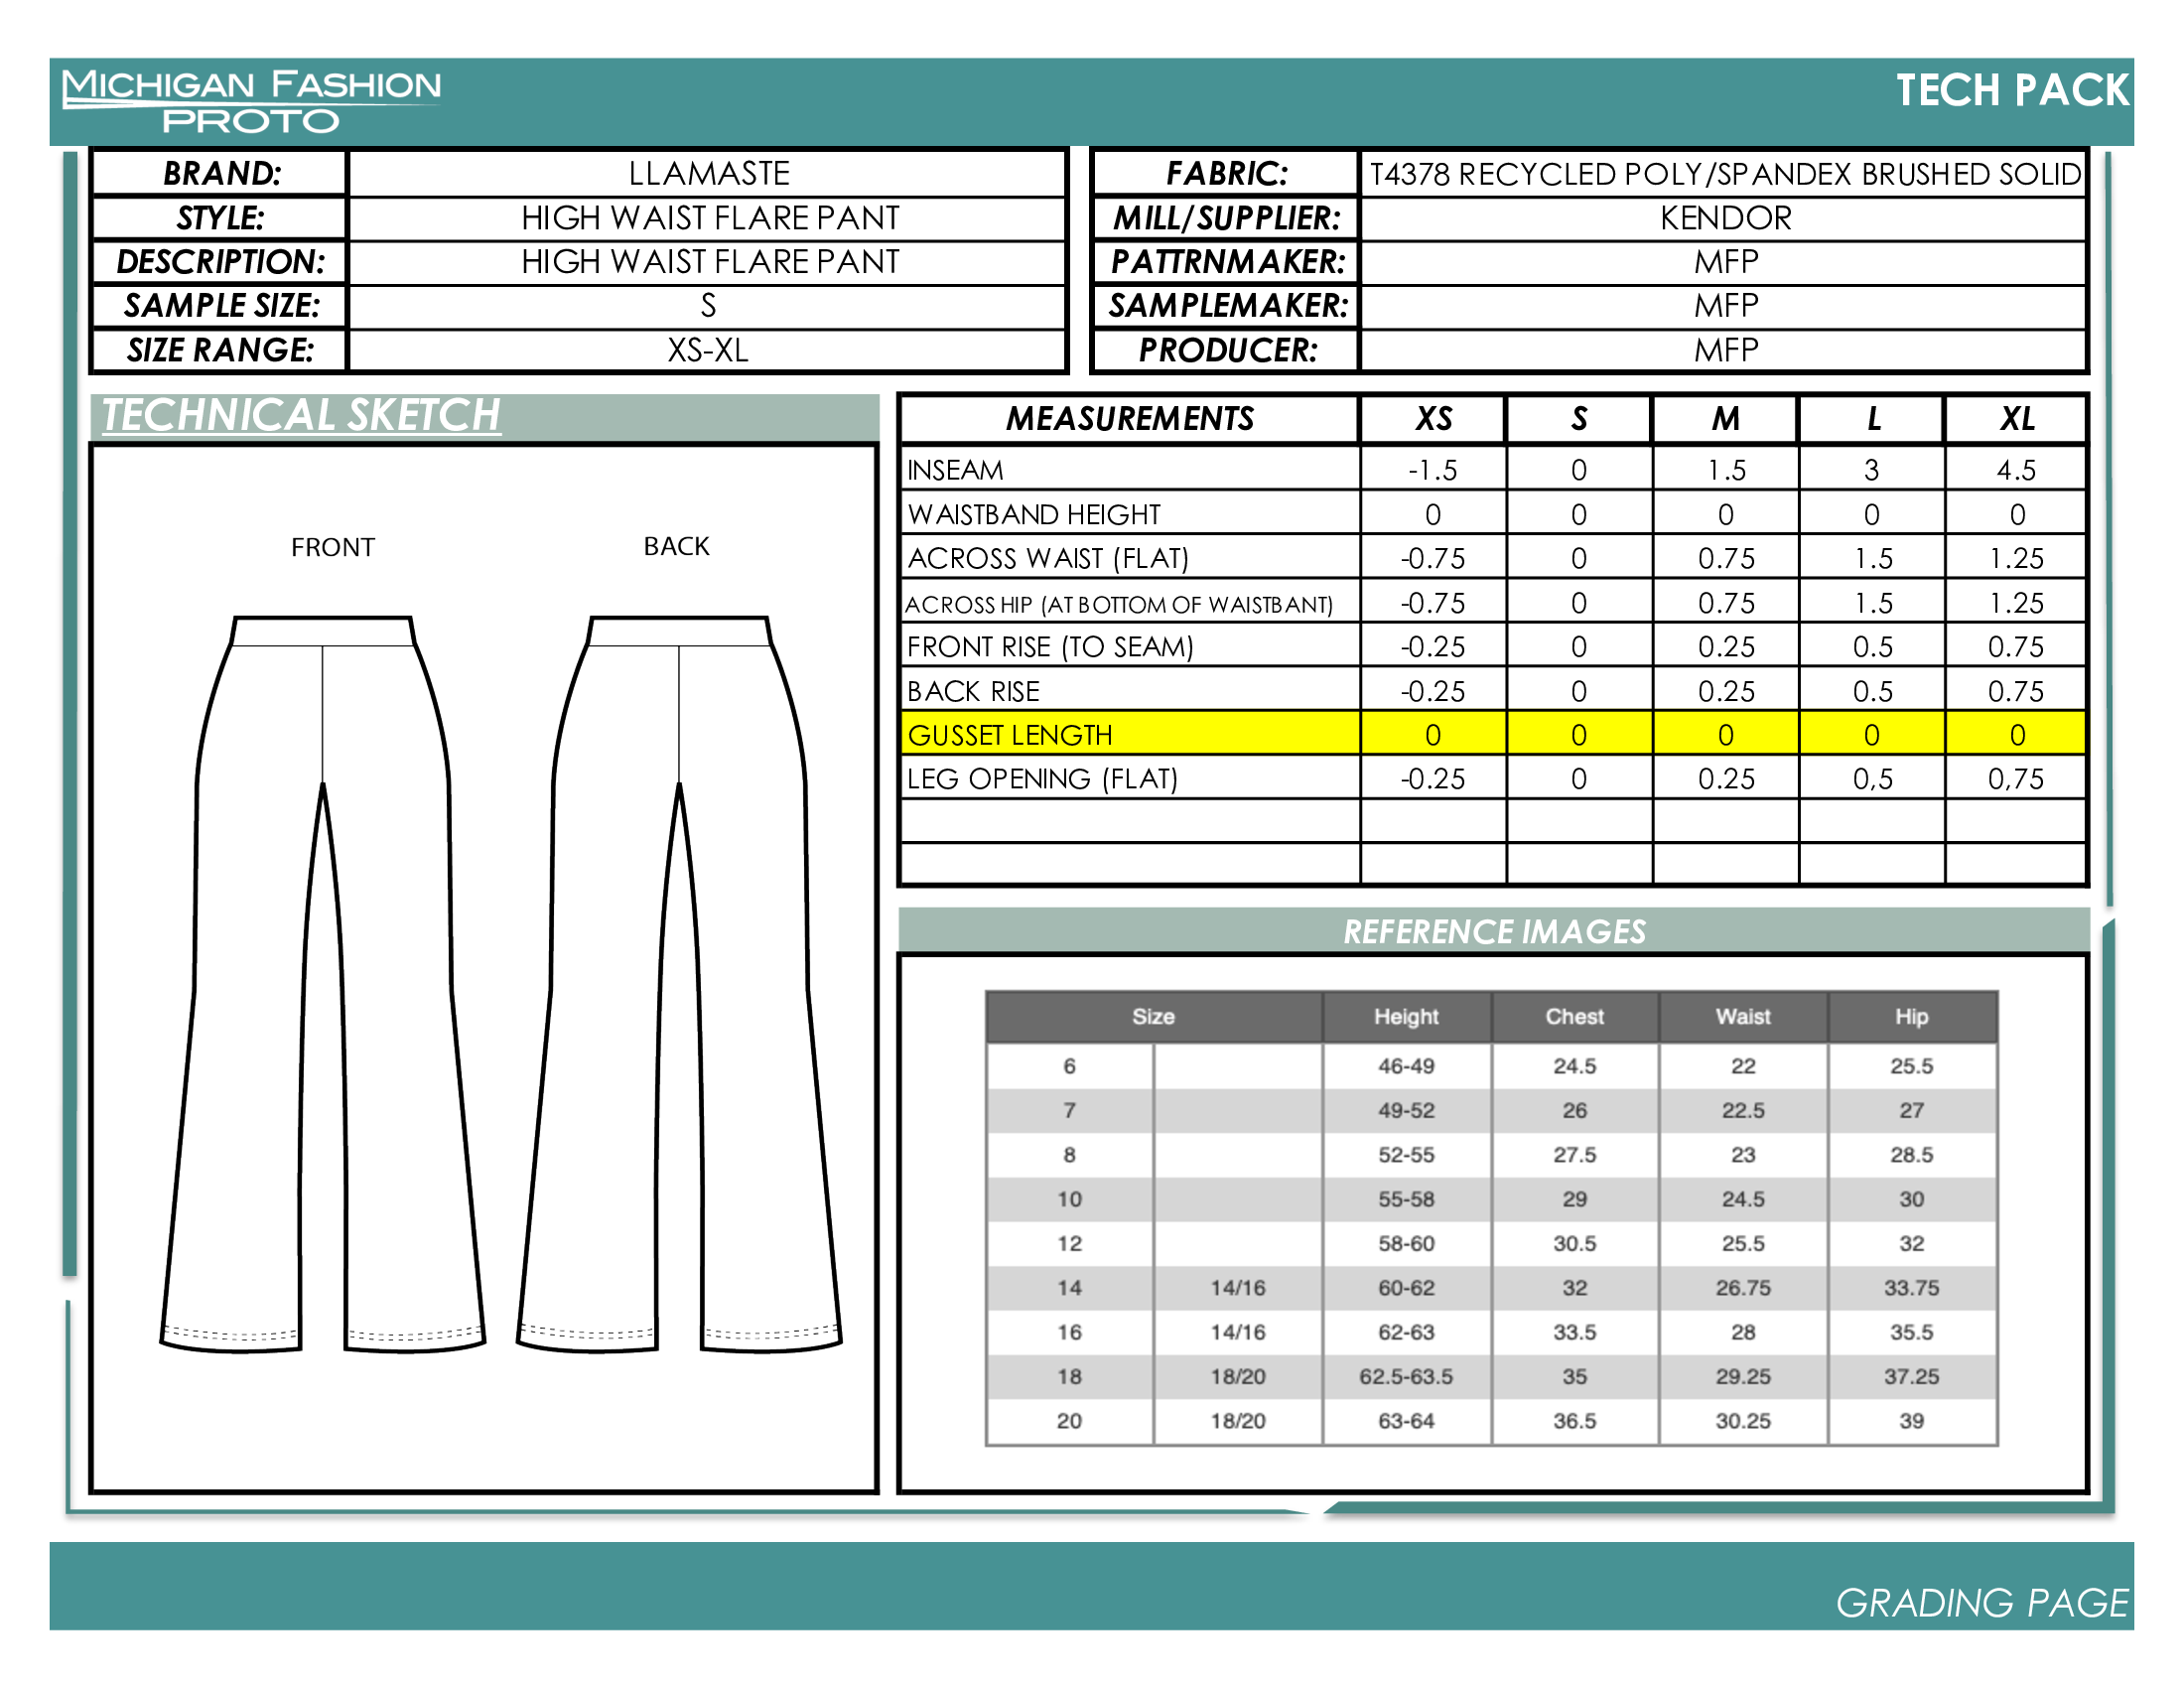Click the SIZE RANGE: label cell
Image resolution: width=2184 pixels, height=1688 pixels.
tap(221, 350)
